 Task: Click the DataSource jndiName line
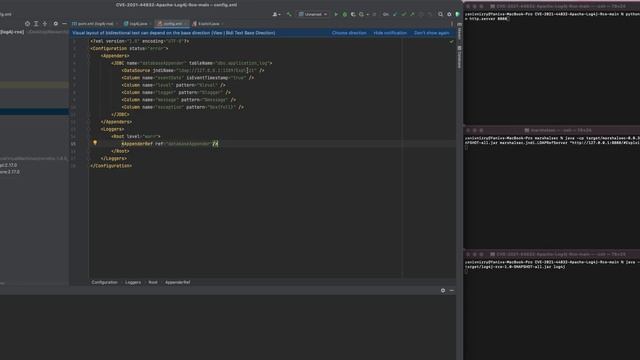193,70
